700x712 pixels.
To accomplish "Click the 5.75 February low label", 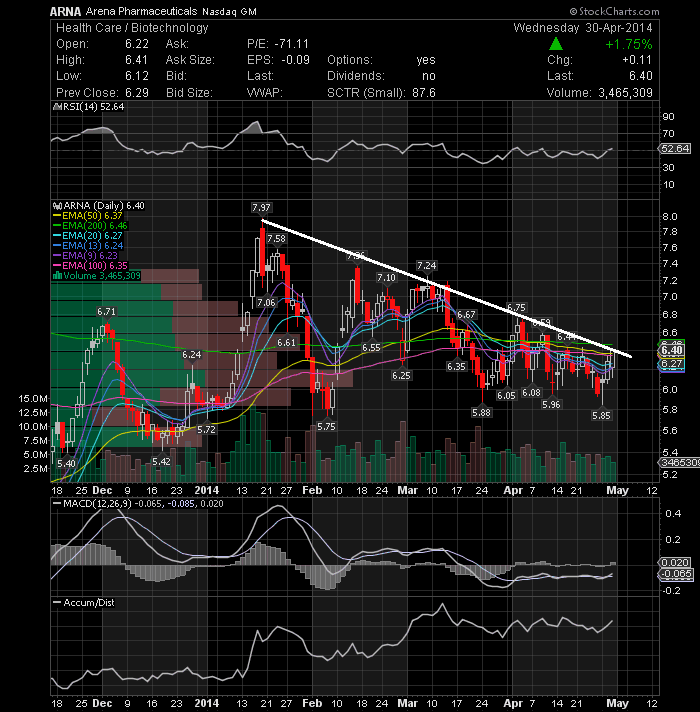I will 326,426.
